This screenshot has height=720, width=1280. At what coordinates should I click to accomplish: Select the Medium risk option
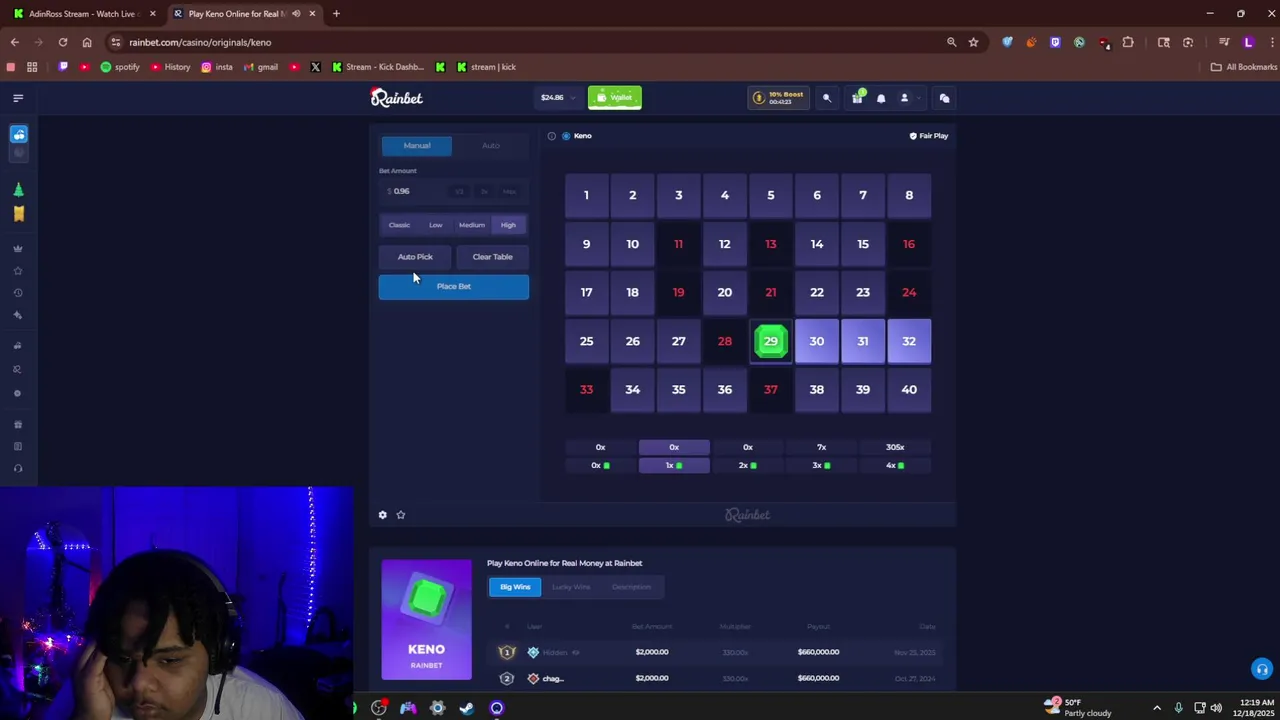(472, 225)
